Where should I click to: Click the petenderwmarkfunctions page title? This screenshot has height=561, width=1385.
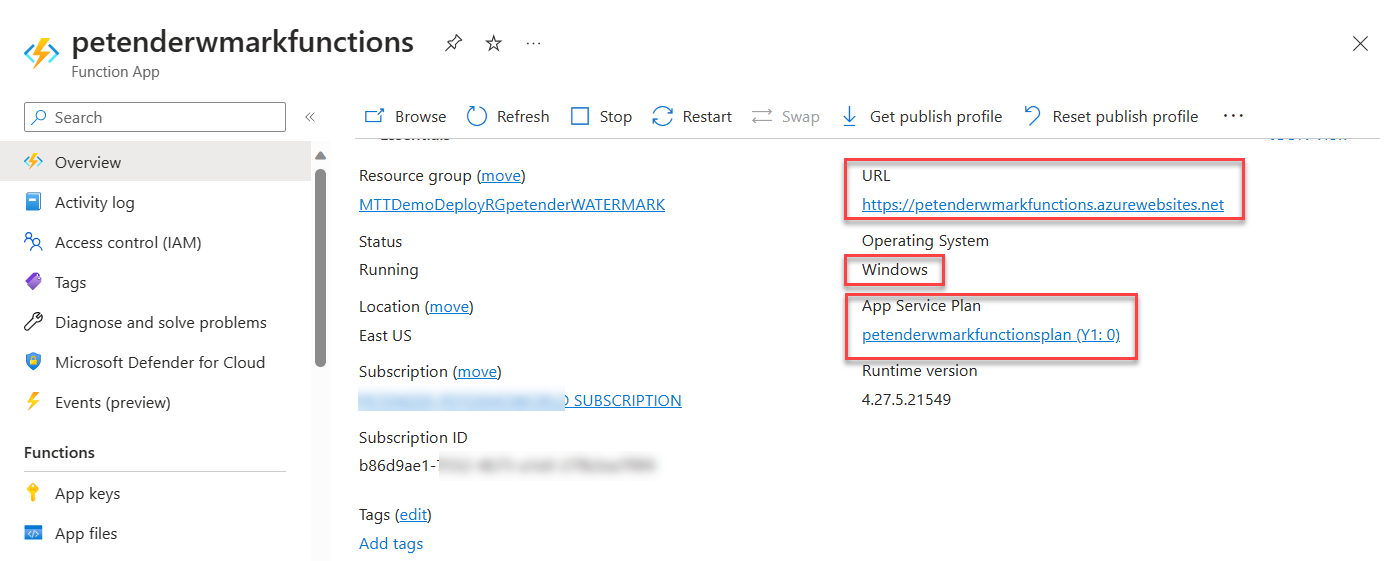coord(243,42)
